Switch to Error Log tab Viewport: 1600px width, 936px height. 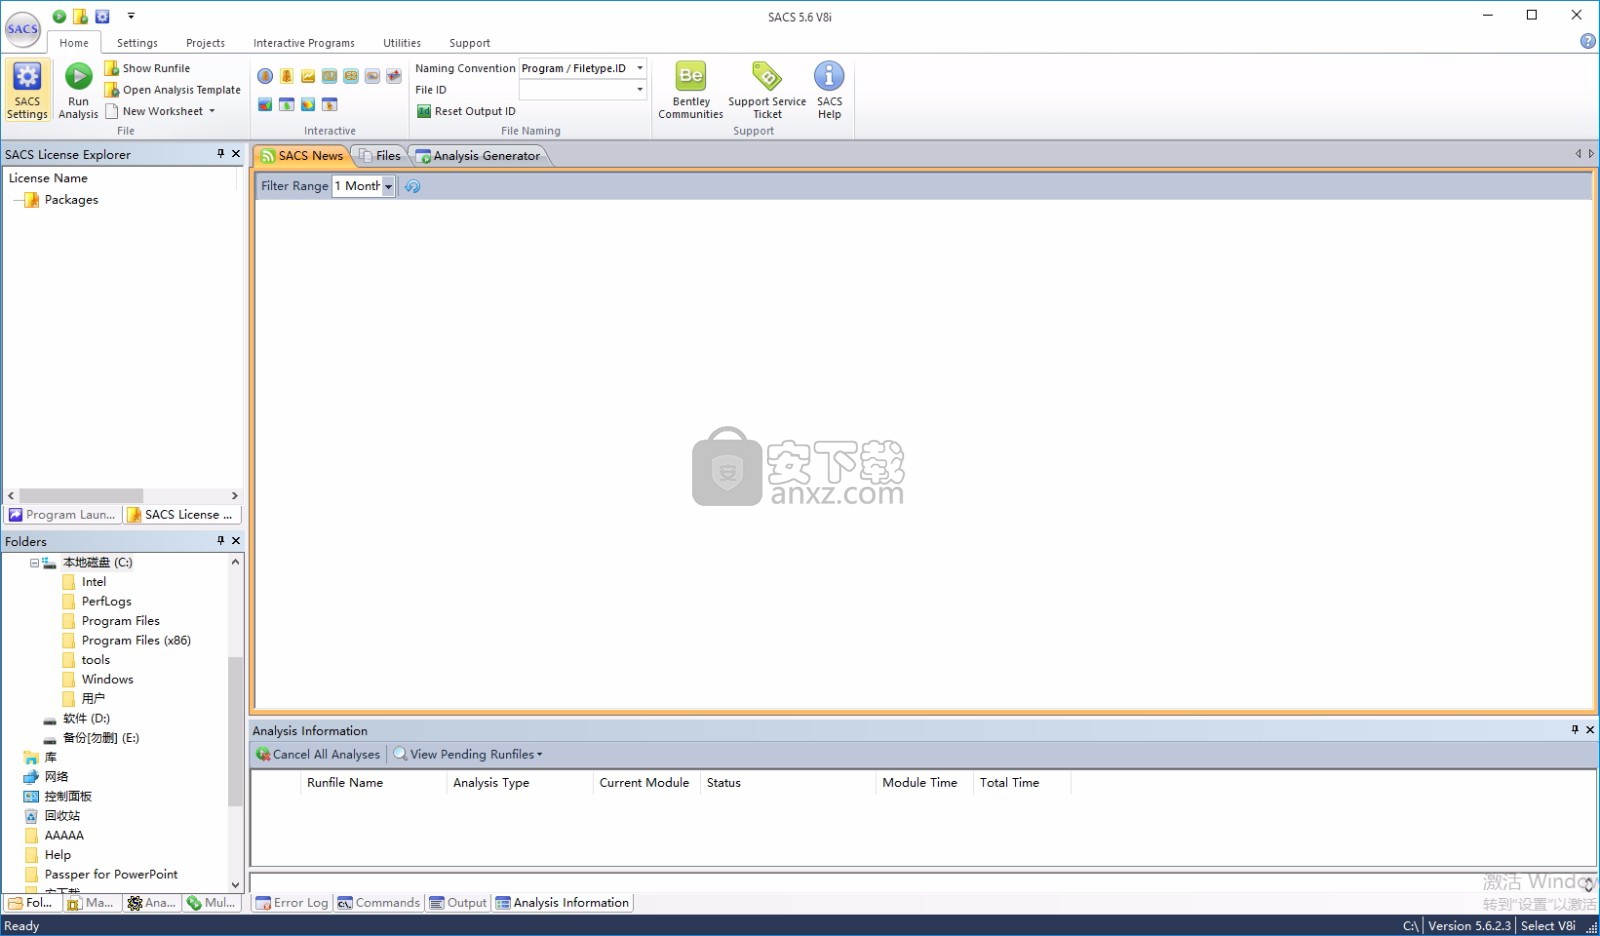click(x=292, y=903)
